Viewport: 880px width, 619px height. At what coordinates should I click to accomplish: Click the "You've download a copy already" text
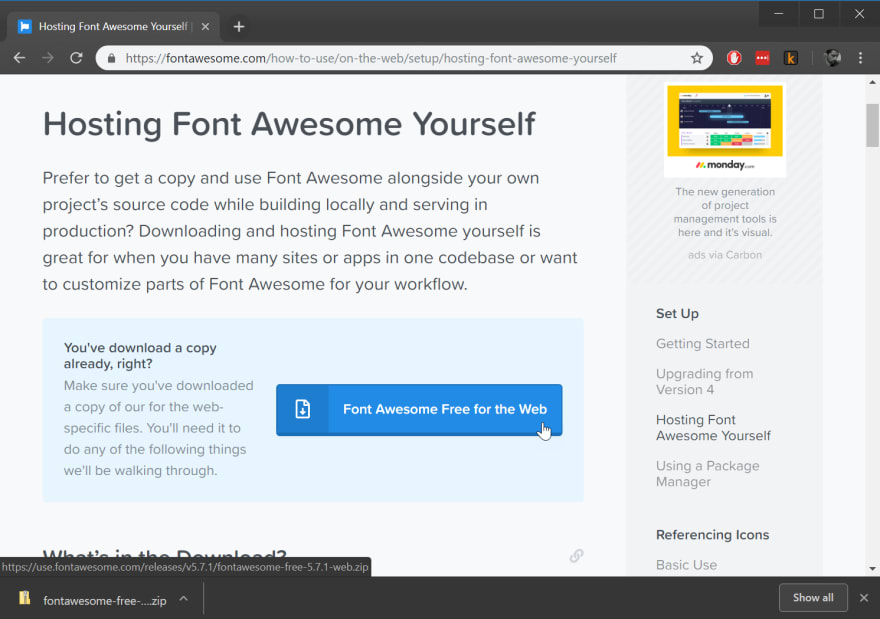[140, 356]
